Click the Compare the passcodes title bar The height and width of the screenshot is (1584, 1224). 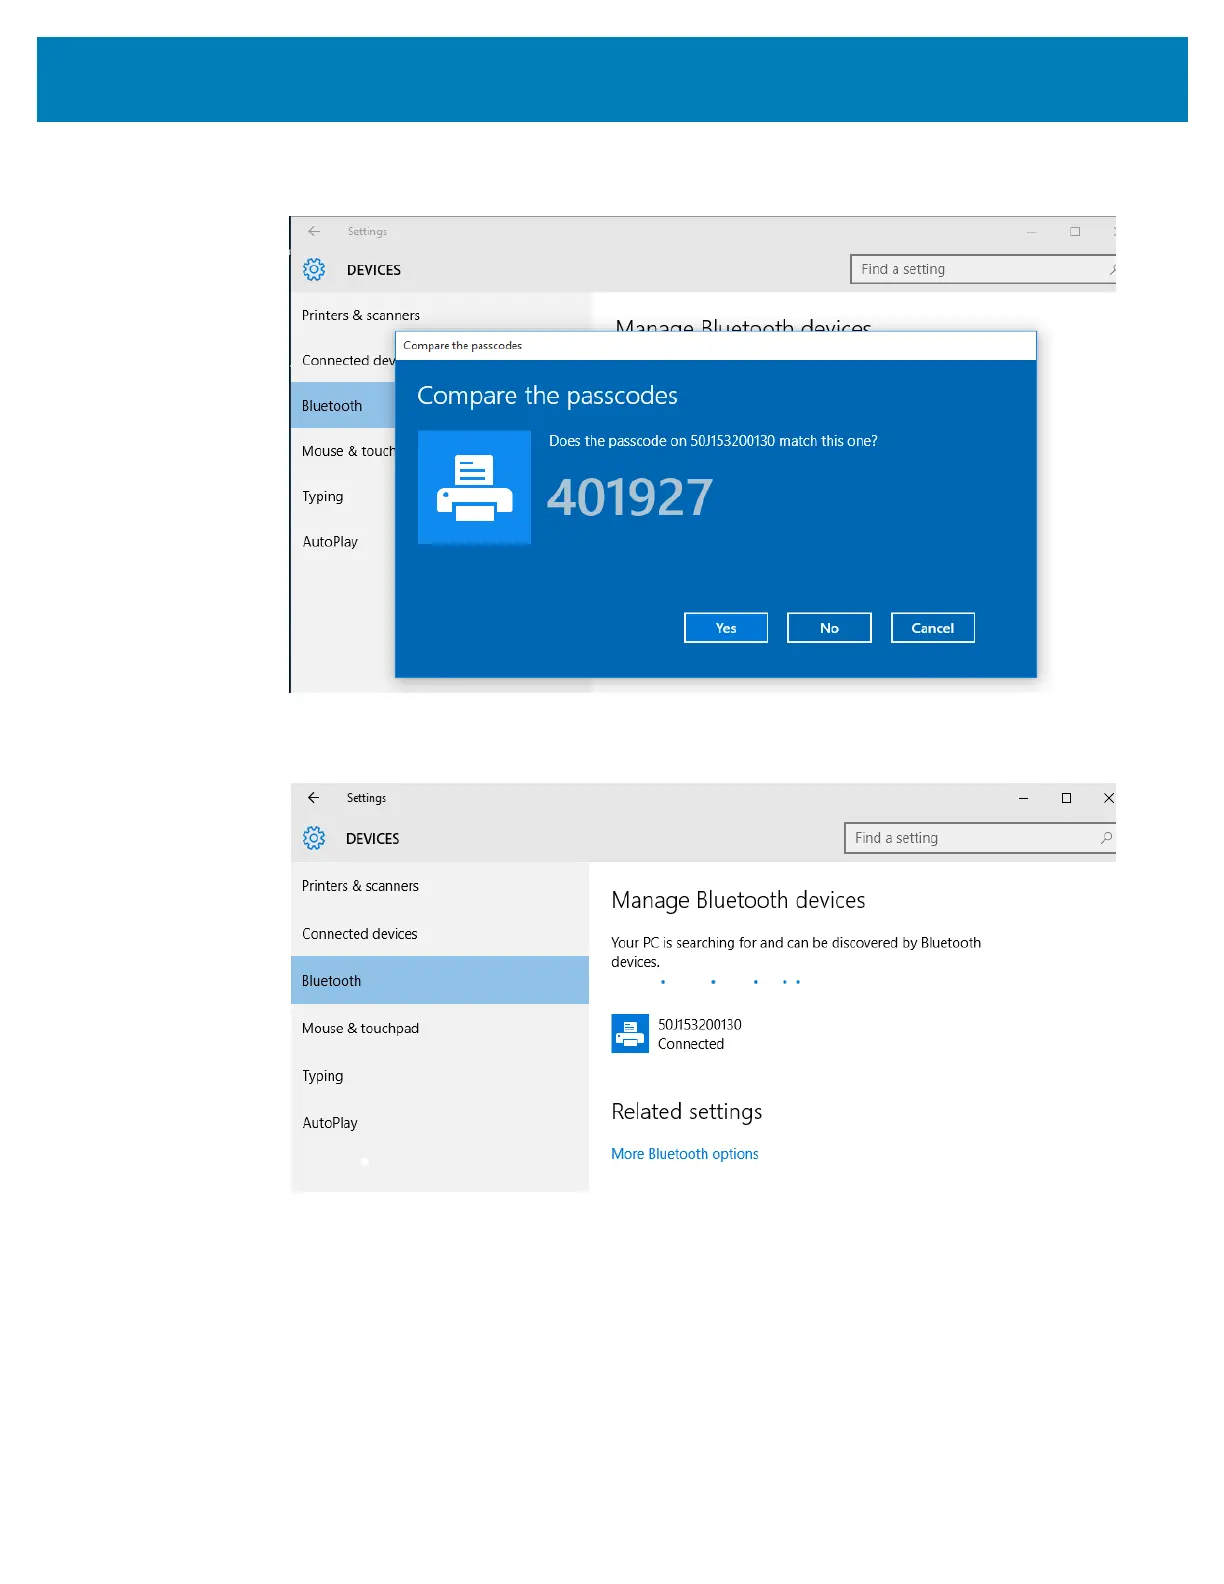pos(716,345)
